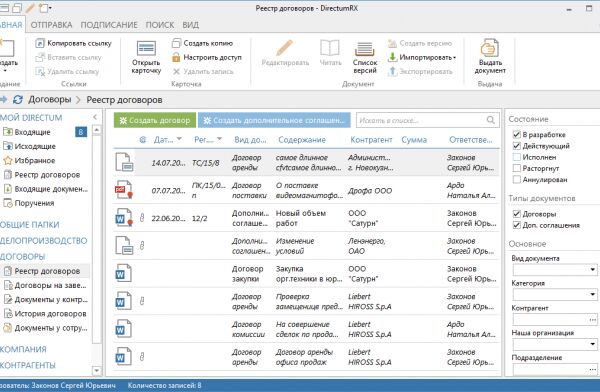Open Наша организация dropdown
600x392 pixels.
[x=593, y=344]
